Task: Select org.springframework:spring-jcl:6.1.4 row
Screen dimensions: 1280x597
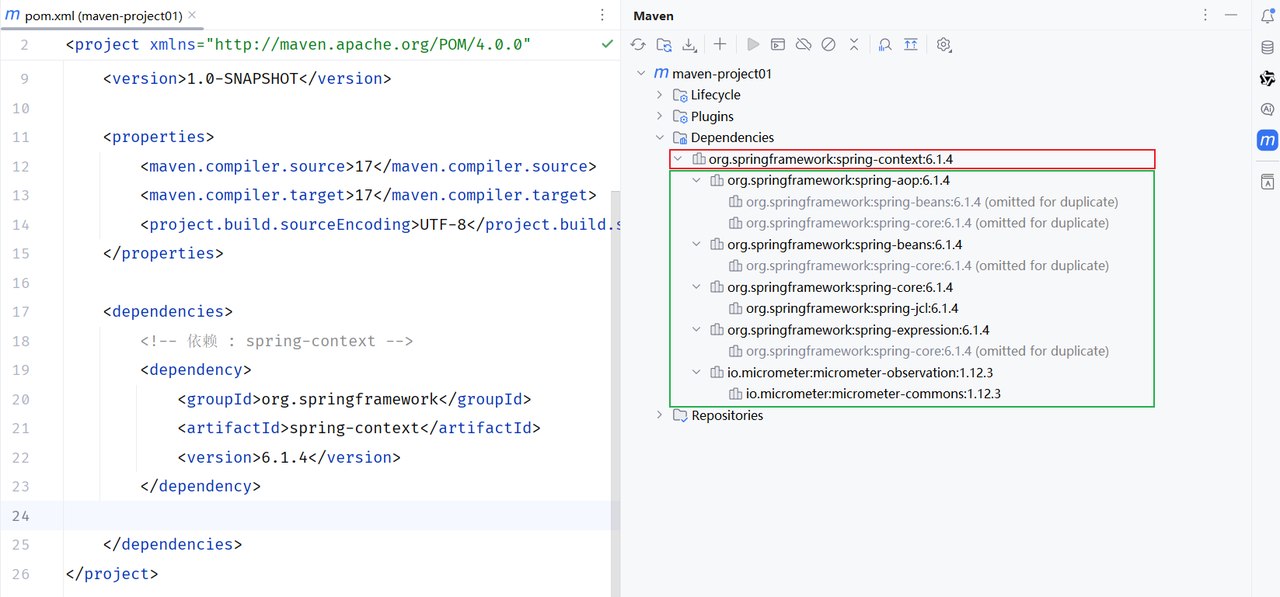Action: click(852, 308)
